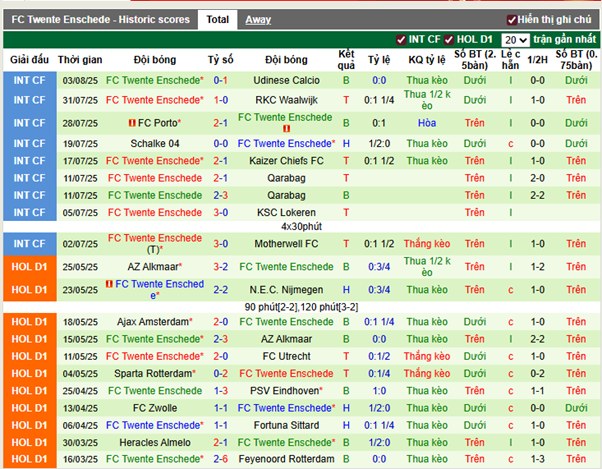This screenshot has height=469, width=602.
Task: Click the 0-2 half-time score in Sparta row
Action: [538, 374]
